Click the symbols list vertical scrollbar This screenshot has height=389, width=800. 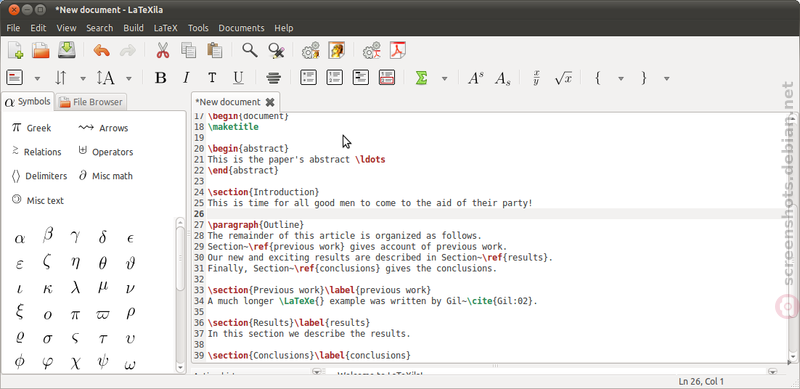pos(181,295)
